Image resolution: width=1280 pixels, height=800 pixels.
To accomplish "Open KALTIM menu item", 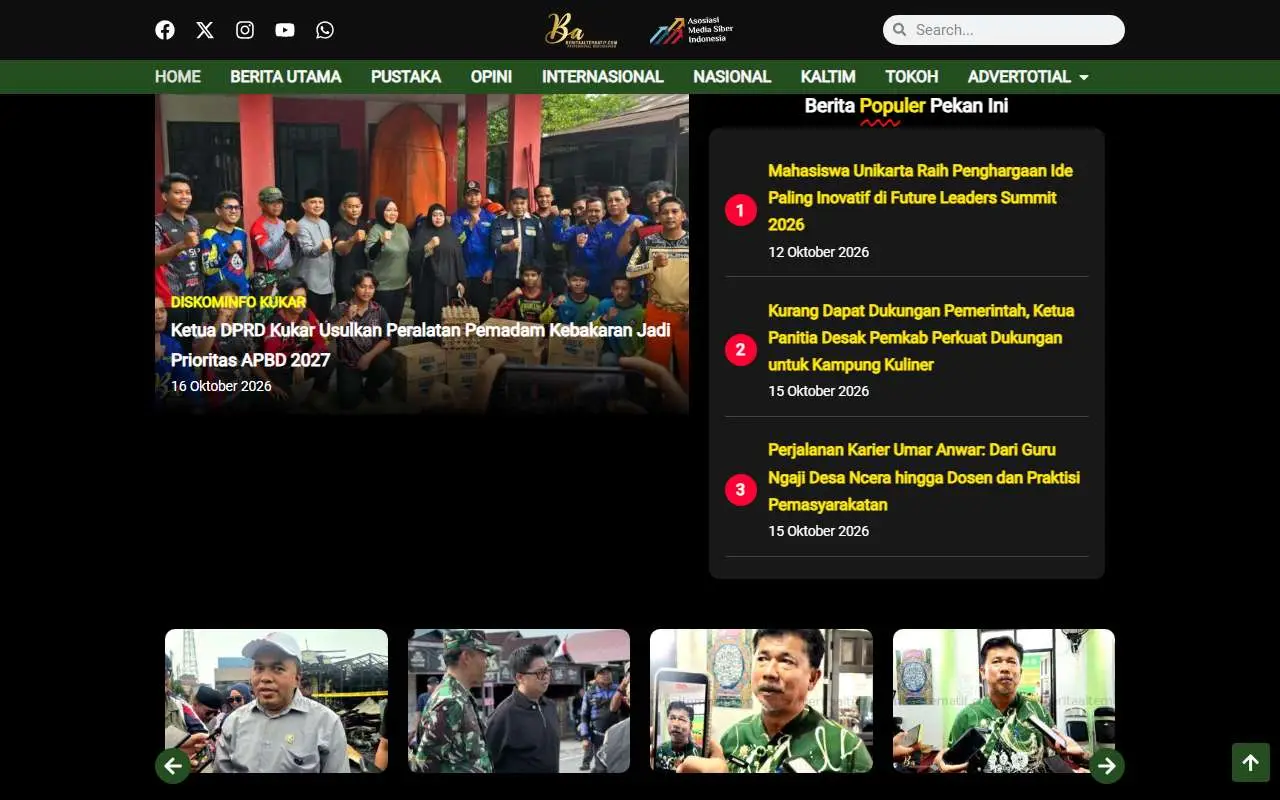I will coord(828,77).
